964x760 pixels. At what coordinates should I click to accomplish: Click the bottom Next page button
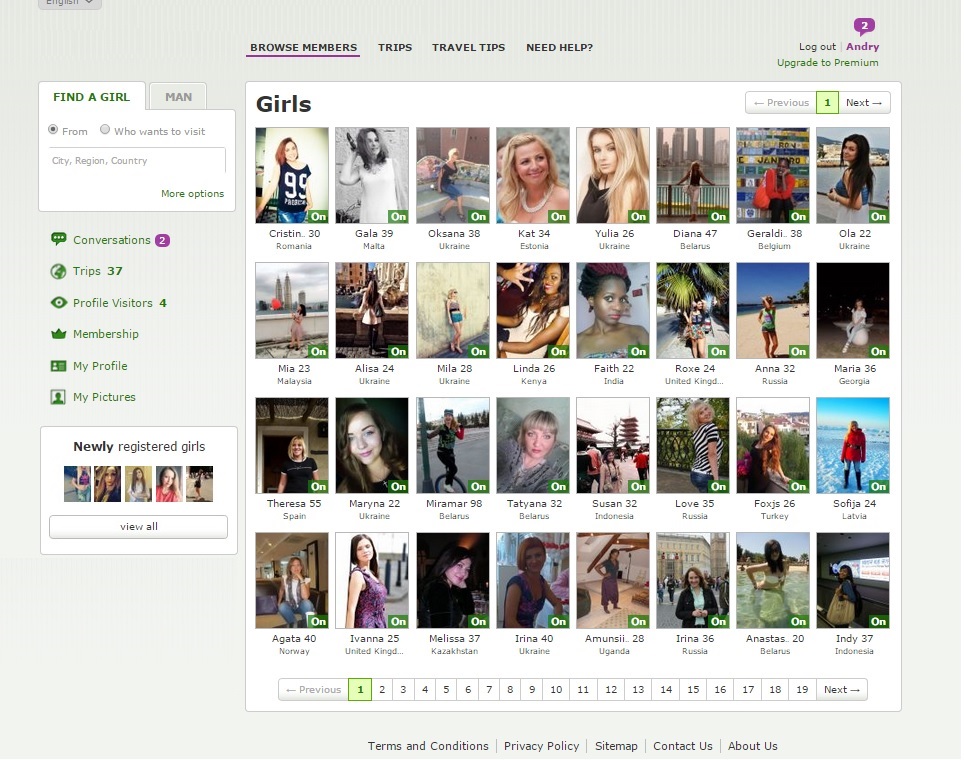[842, 690]
